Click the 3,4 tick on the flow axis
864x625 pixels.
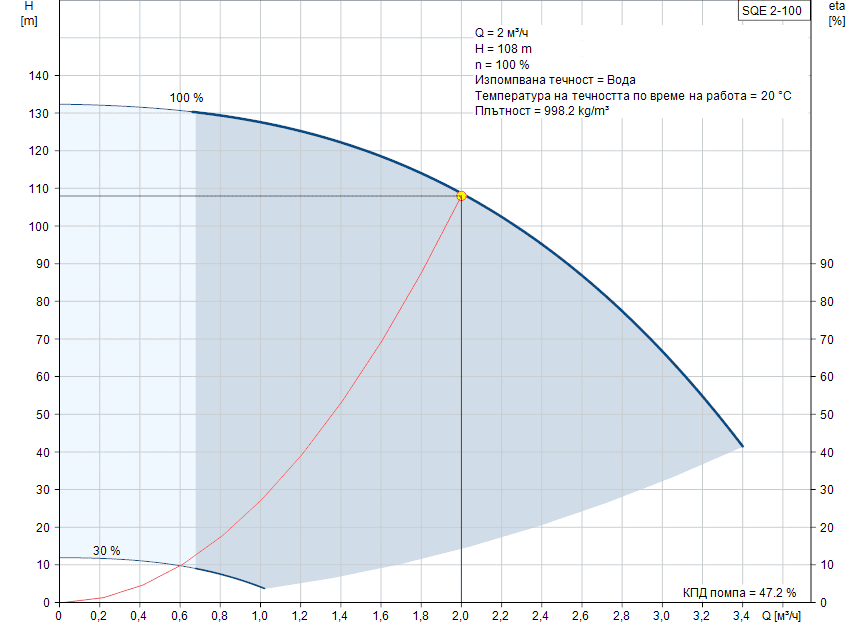[x=742, y=613]
